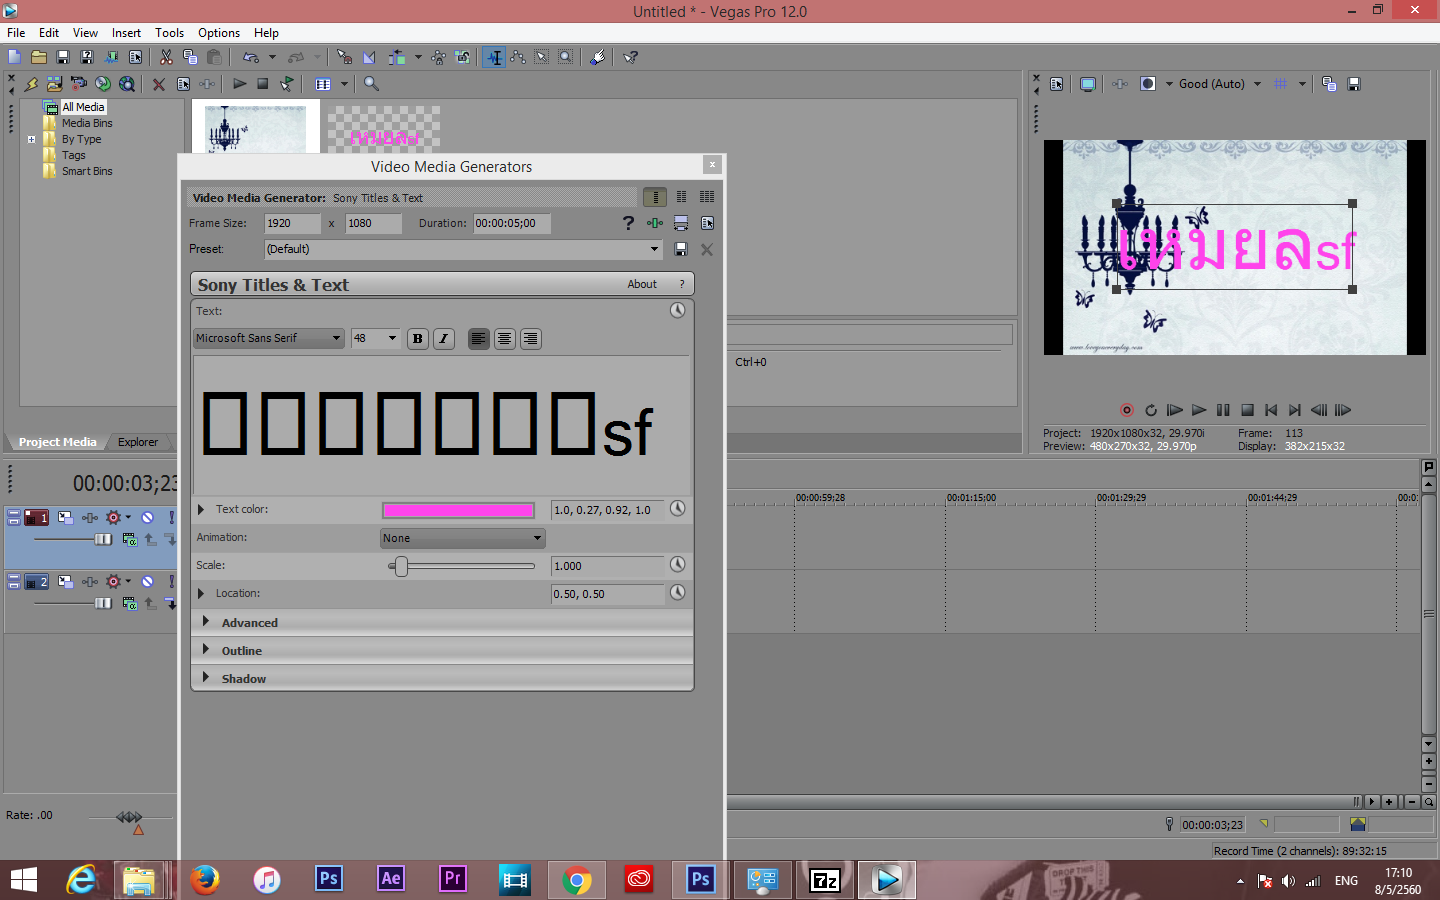Open a project with the folder icon
The image size is (1440, 900).
pos(39,57)
